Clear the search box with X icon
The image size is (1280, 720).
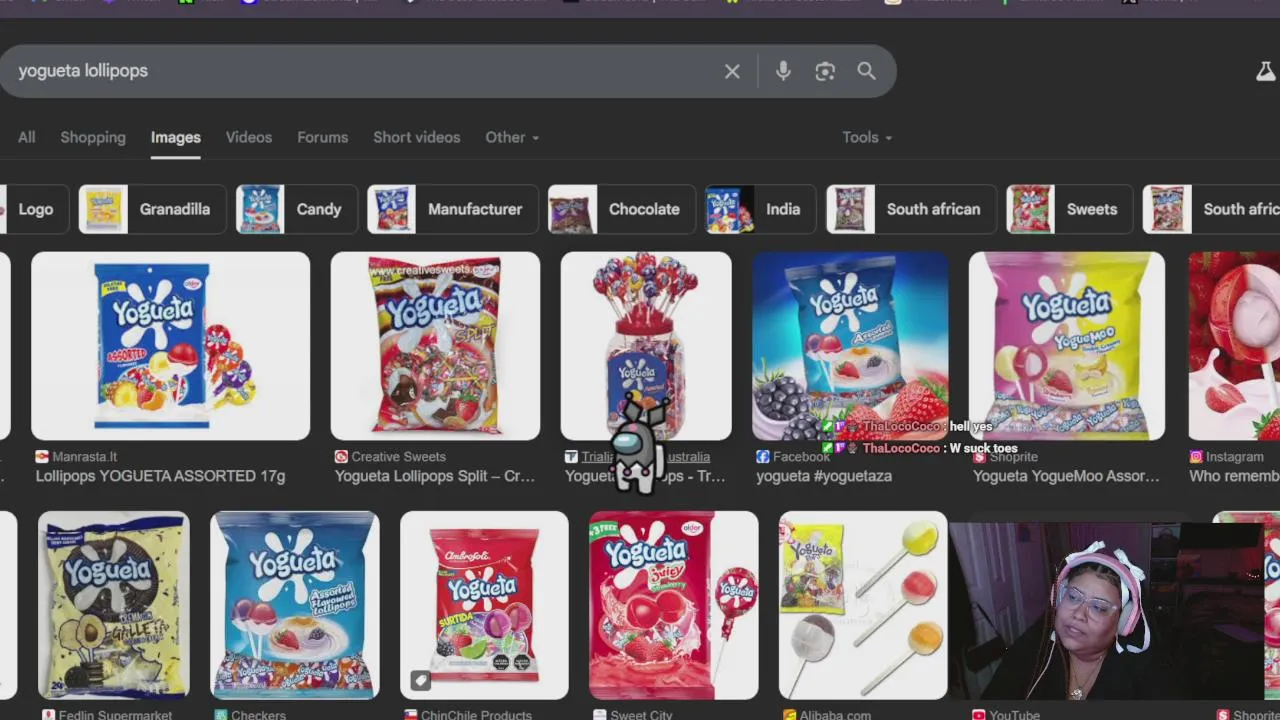(732, 71)
